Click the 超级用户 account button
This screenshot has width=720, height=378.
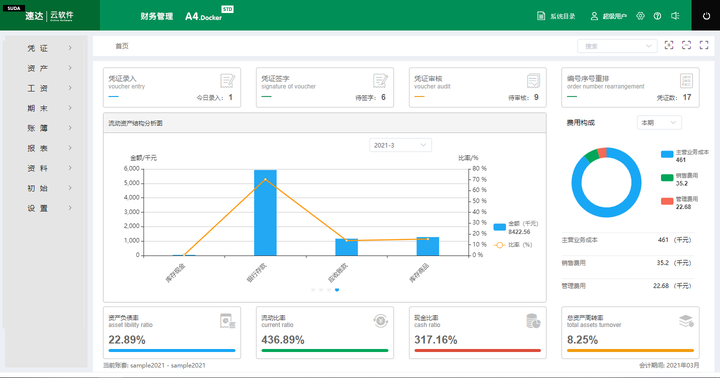click(x=608, y=16)
